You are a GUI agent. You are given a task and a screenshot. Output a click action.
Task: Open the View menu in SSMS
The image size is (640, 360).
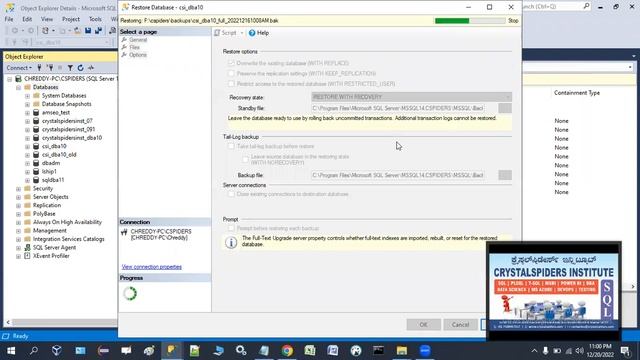click(47, 19)
